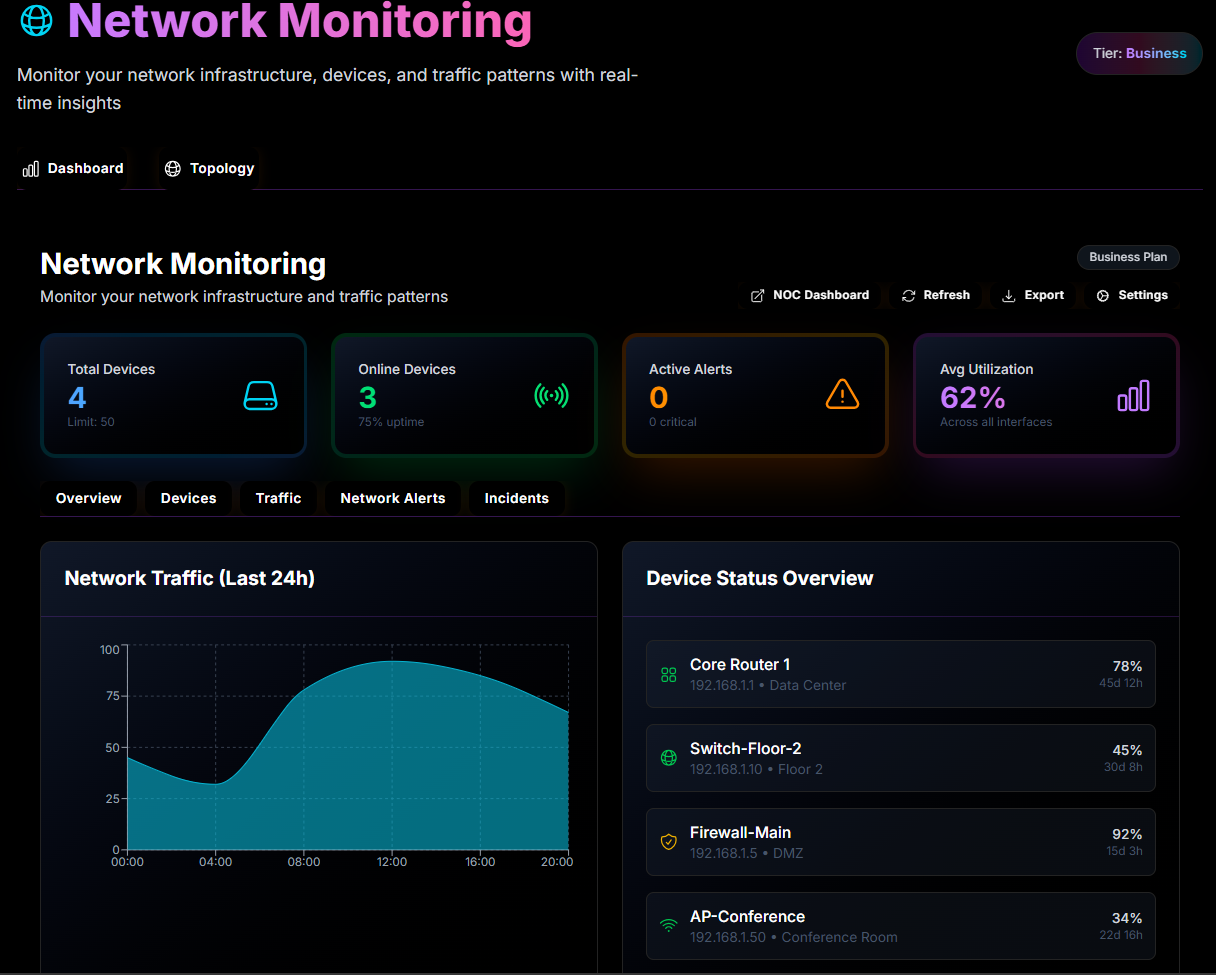This screenshot has height=975, width=1216.
Task: Click the 'Across all interfaces' text
Action: tap(996, 422)
